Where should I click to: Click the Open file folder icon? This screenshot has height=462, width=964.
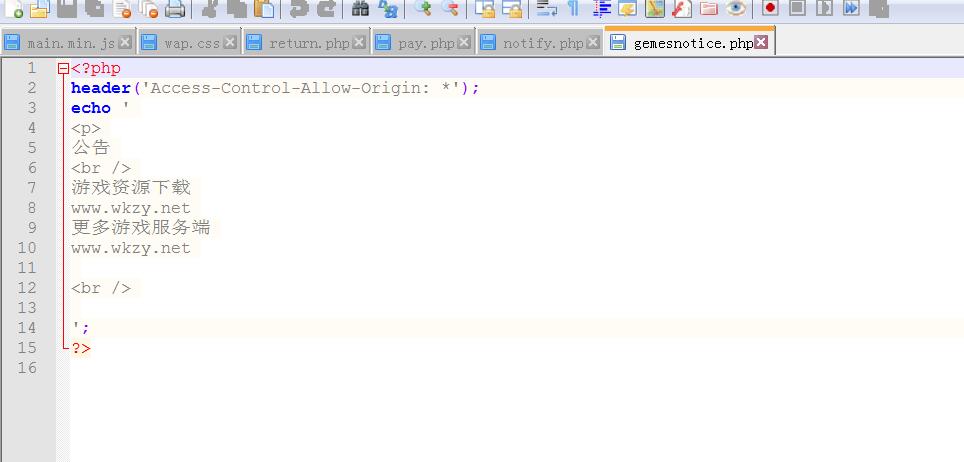(x=40, y=9)
